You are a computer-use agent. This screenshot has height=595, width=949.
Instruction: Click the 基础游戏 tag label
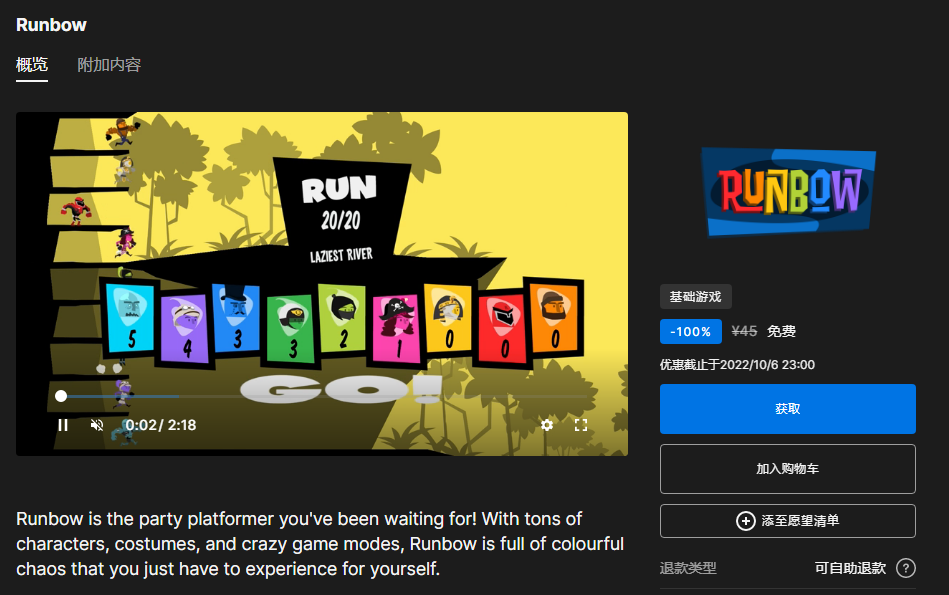click(695, 297)
